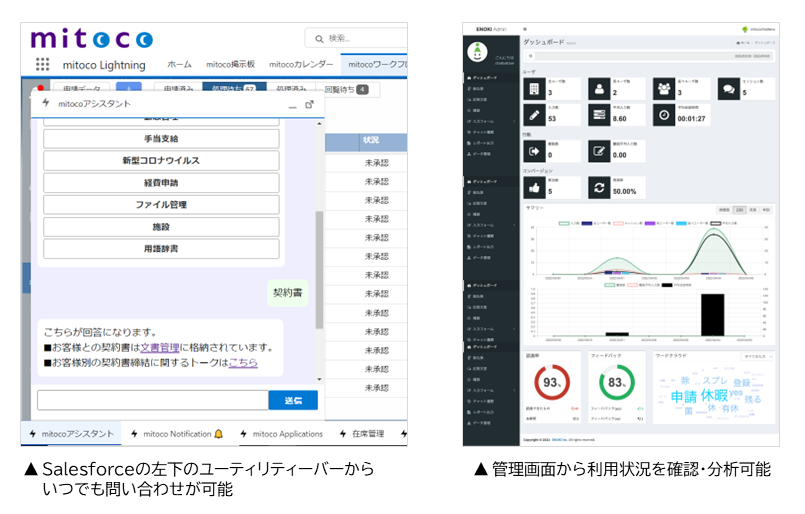Screen dimensions: 805x514
Task: Pop out the mitocoアシスタント panel
Action: coord(309,104)
